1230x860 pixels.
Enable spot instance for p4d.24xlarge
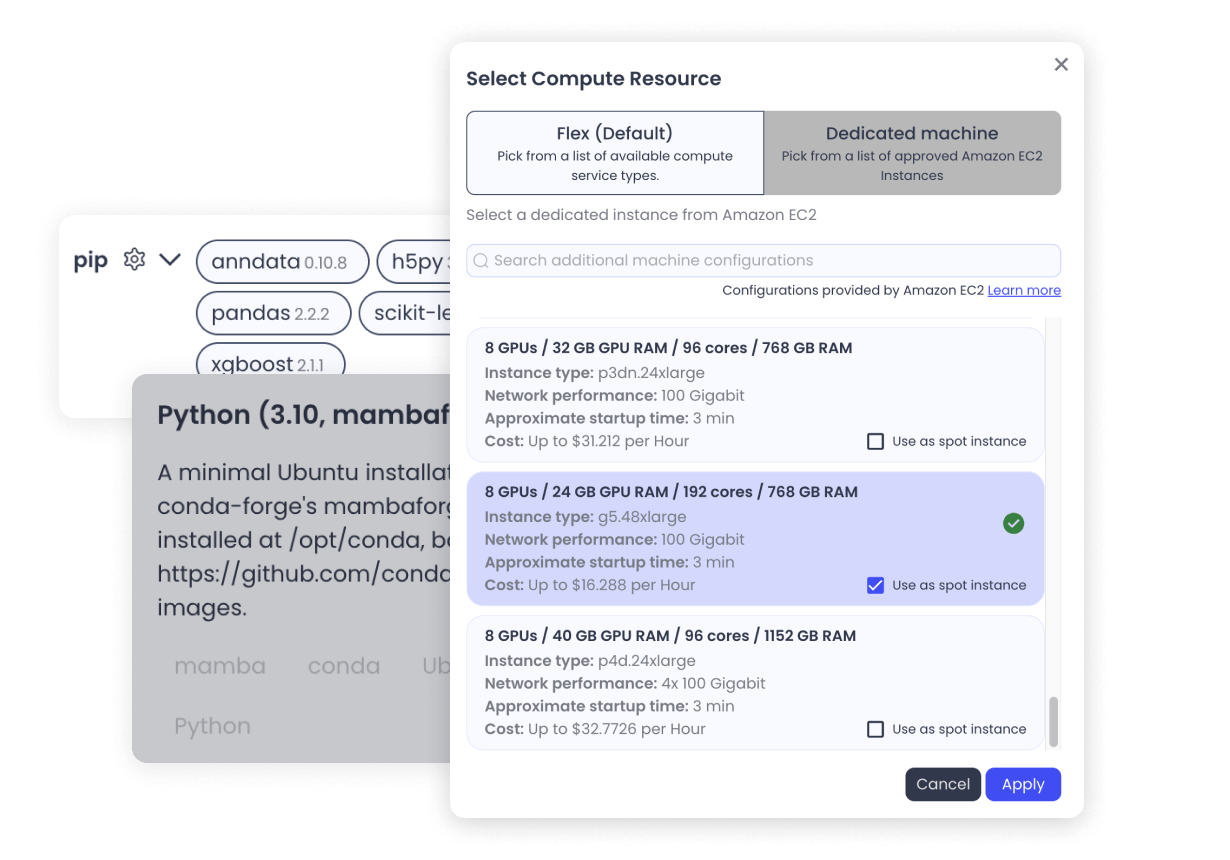(875, 729)
